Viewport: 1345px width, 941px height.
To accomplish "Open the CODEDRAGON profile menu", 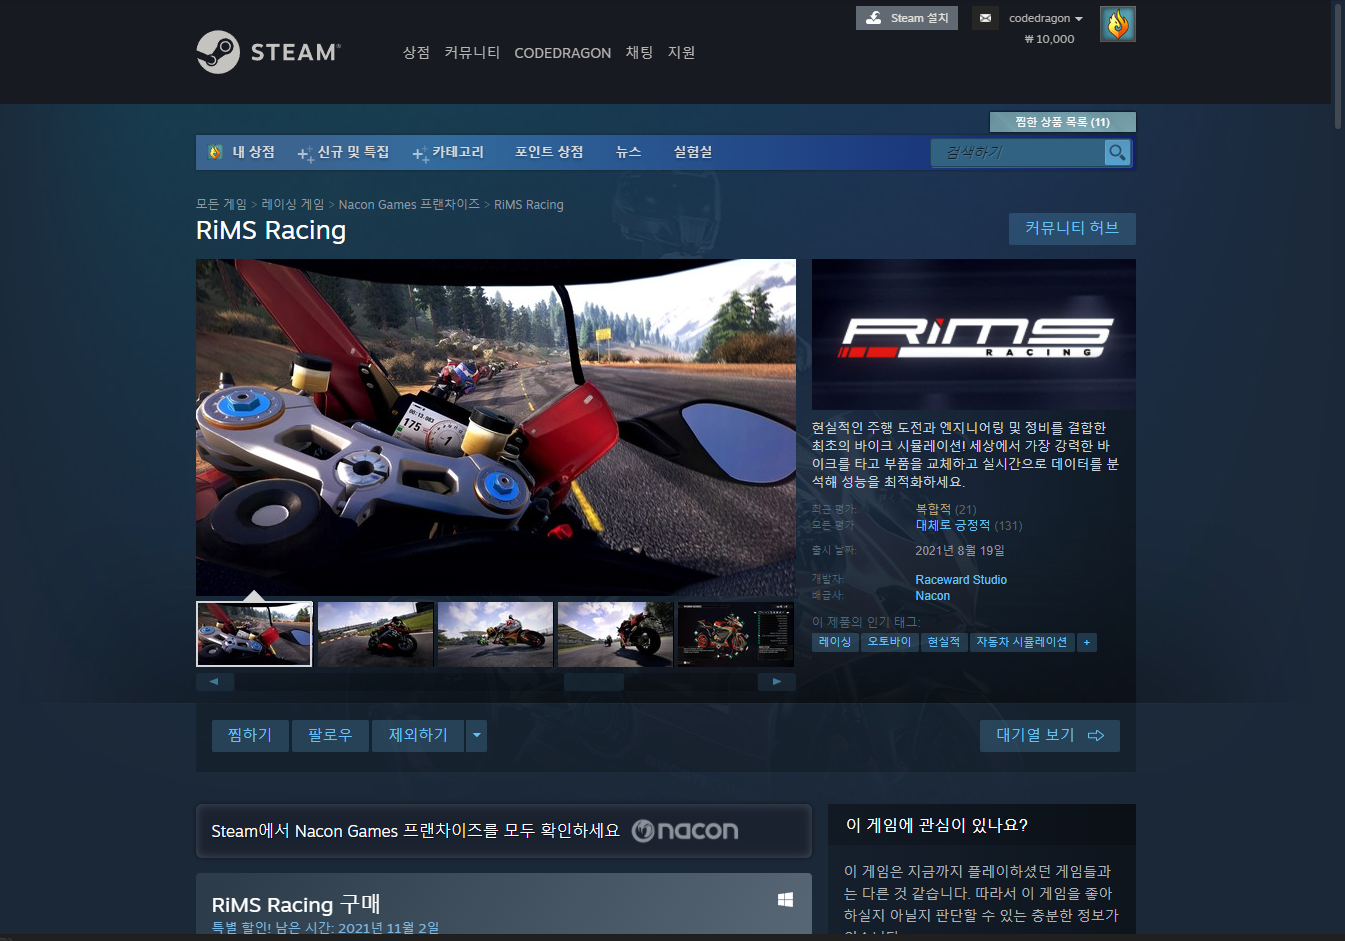I will 562,53.
